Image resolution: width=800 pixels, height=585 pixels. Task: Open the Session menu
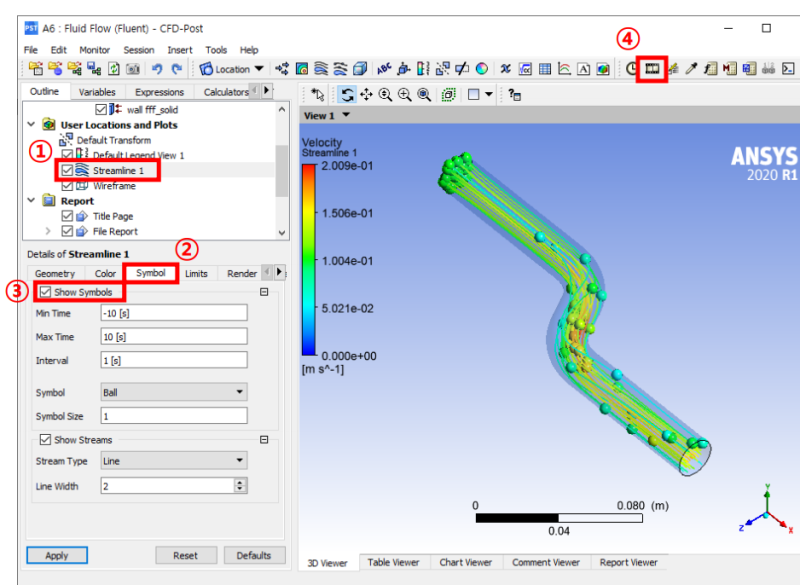point(139,50)
